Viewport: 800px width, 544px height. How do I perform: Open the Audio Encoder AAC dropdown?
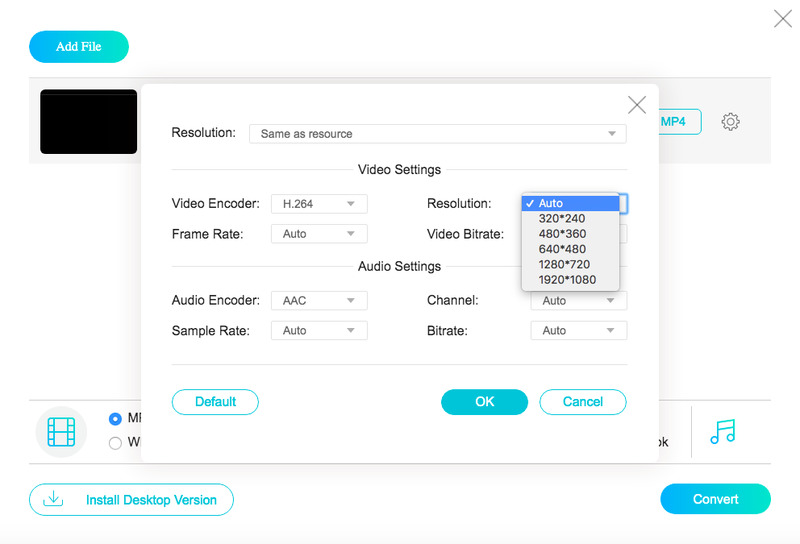point(319,301)
